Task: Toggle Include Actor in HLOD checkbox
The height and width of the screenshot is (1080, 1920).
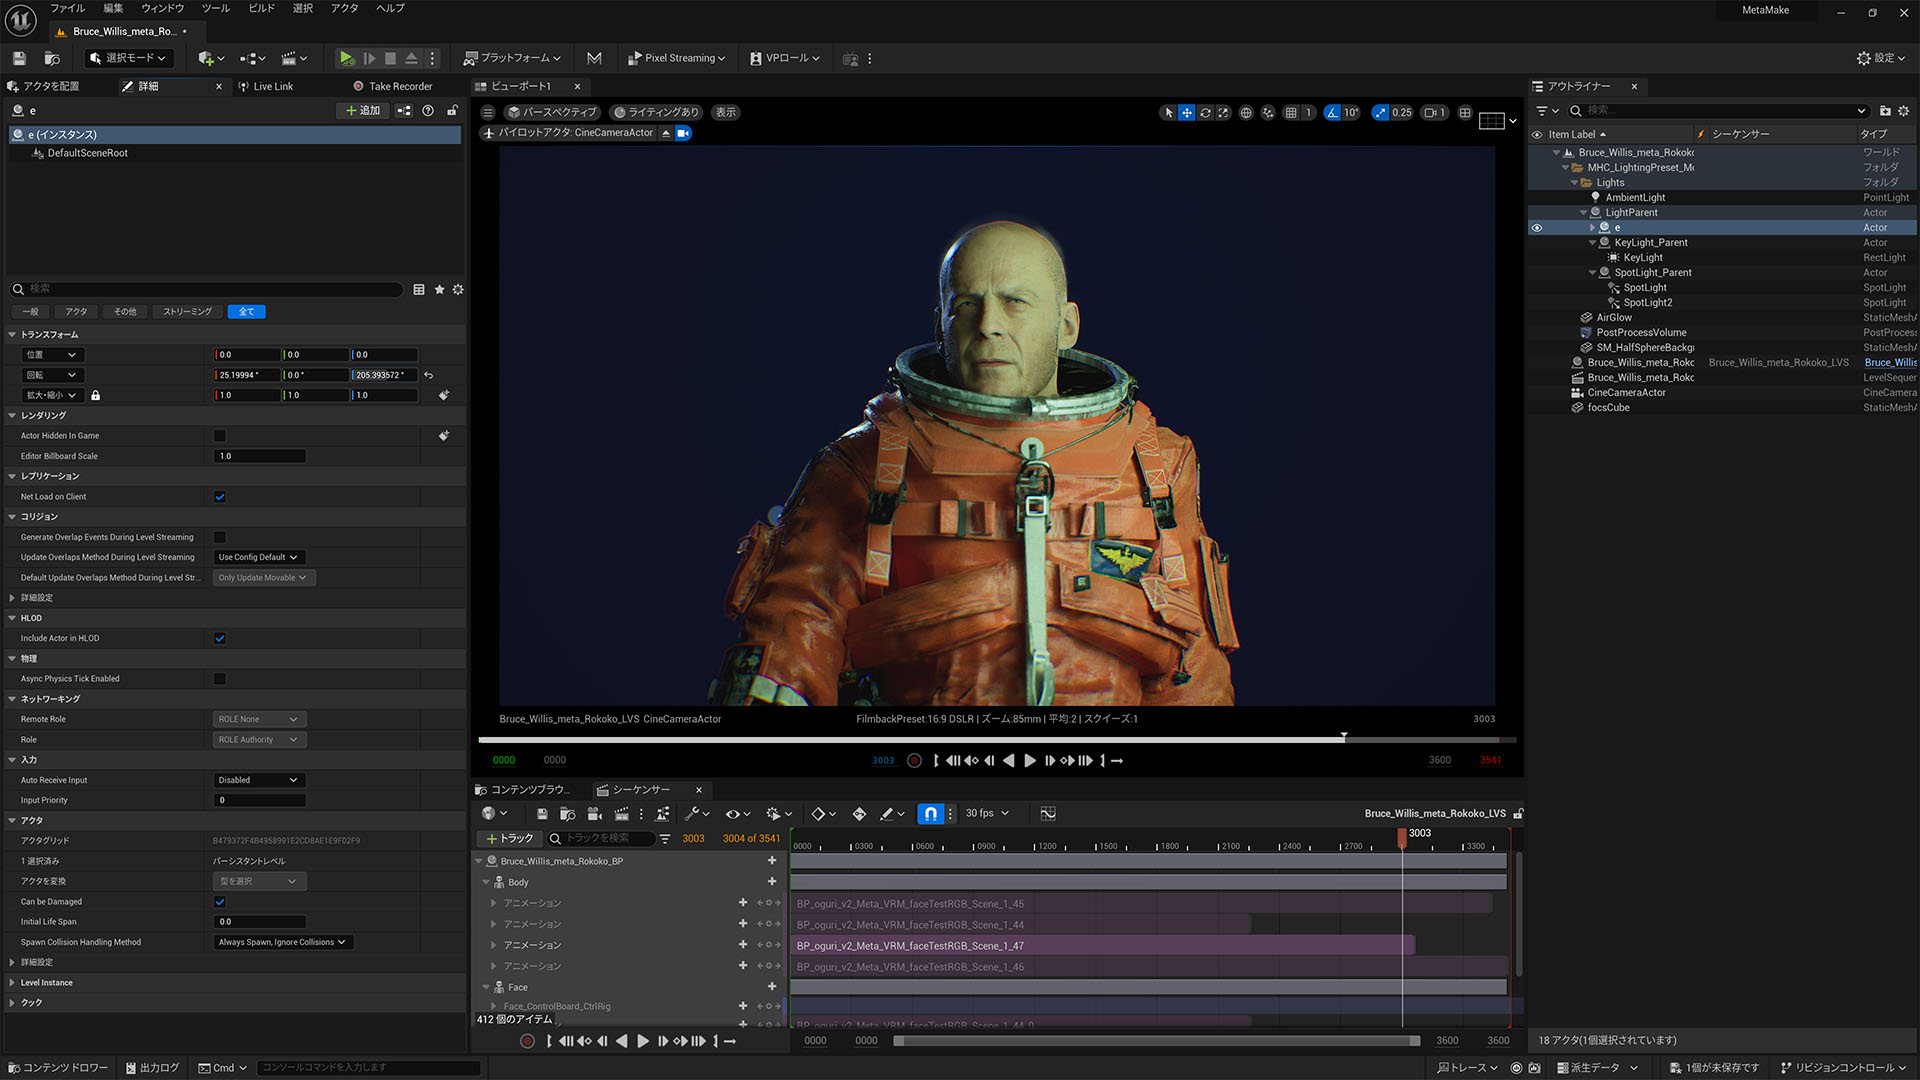Action: [219, 638]
